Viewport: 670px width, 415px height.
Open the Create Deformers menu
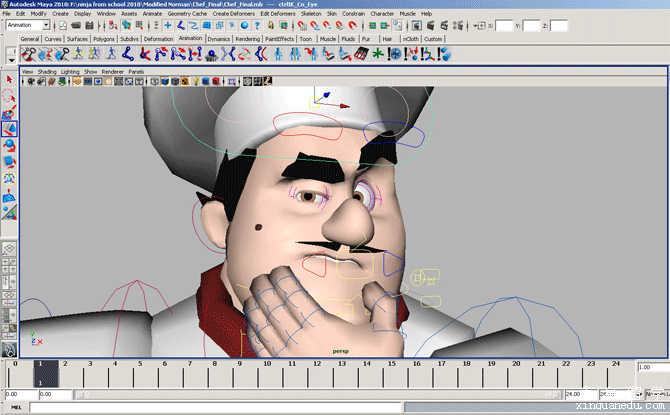pos(233,14)
